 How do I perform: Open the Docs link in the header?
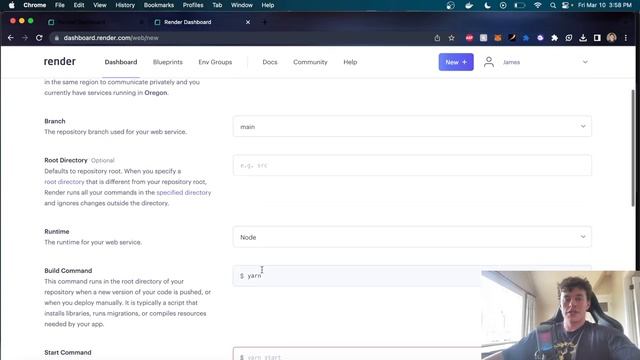pos(270,62)
